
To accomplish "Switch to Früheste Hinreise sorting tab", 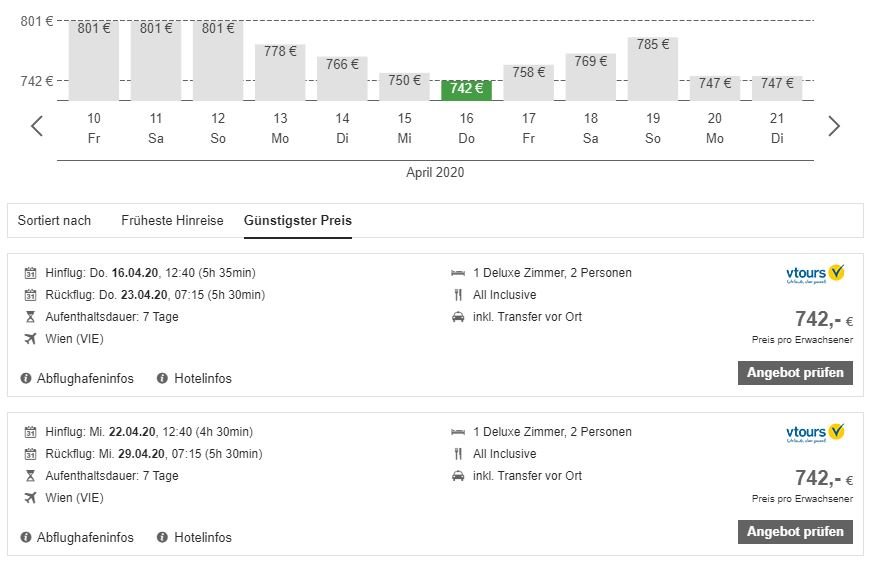I will click(x=172, y=221).
